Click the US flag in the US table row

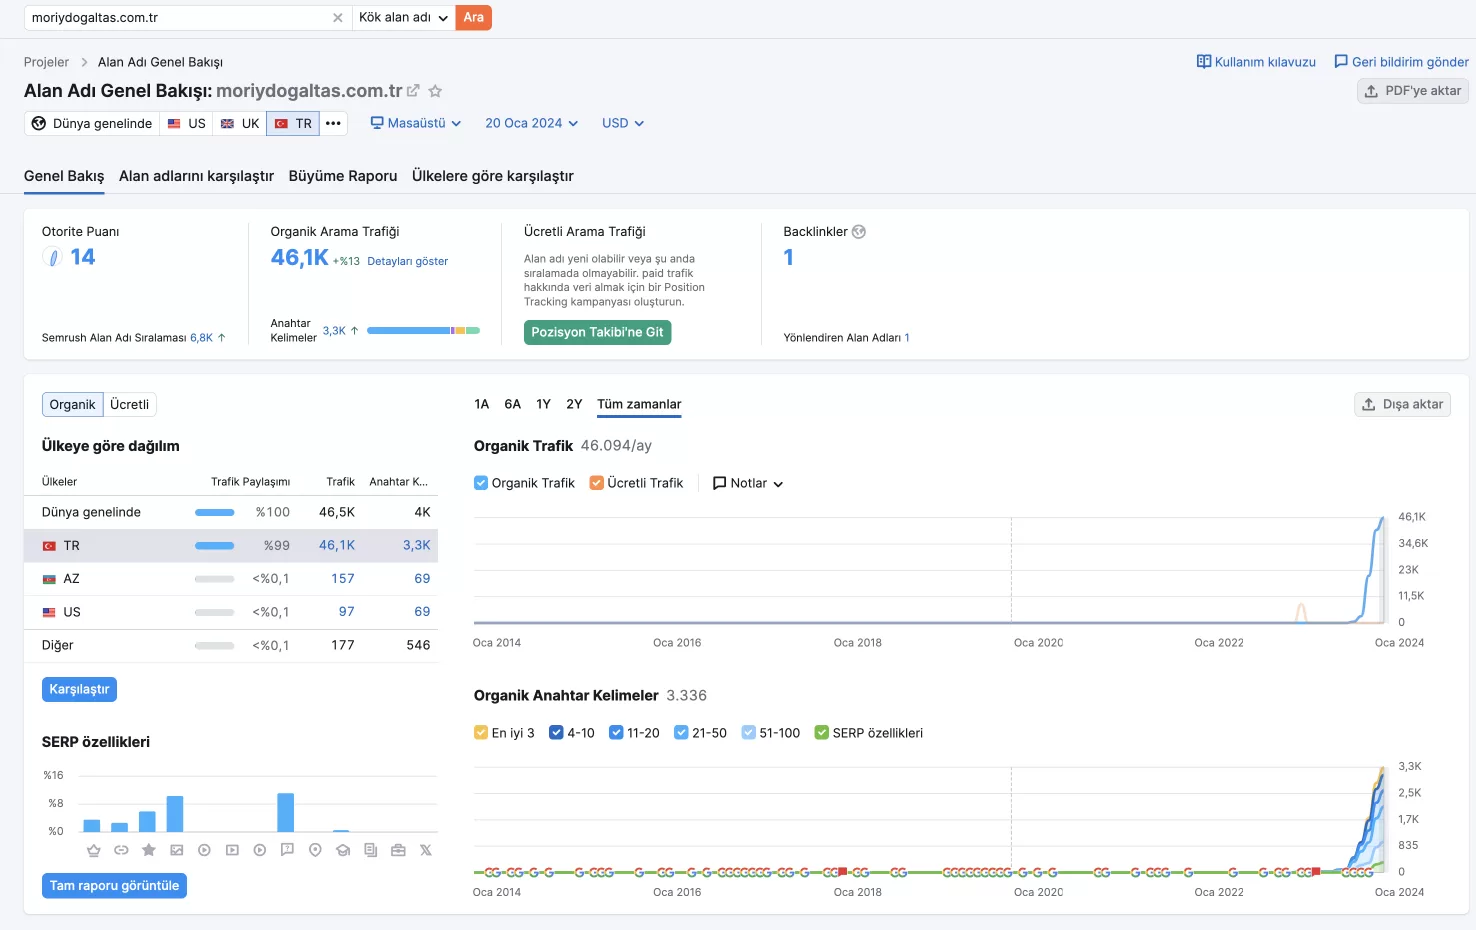tap(49, 612)
